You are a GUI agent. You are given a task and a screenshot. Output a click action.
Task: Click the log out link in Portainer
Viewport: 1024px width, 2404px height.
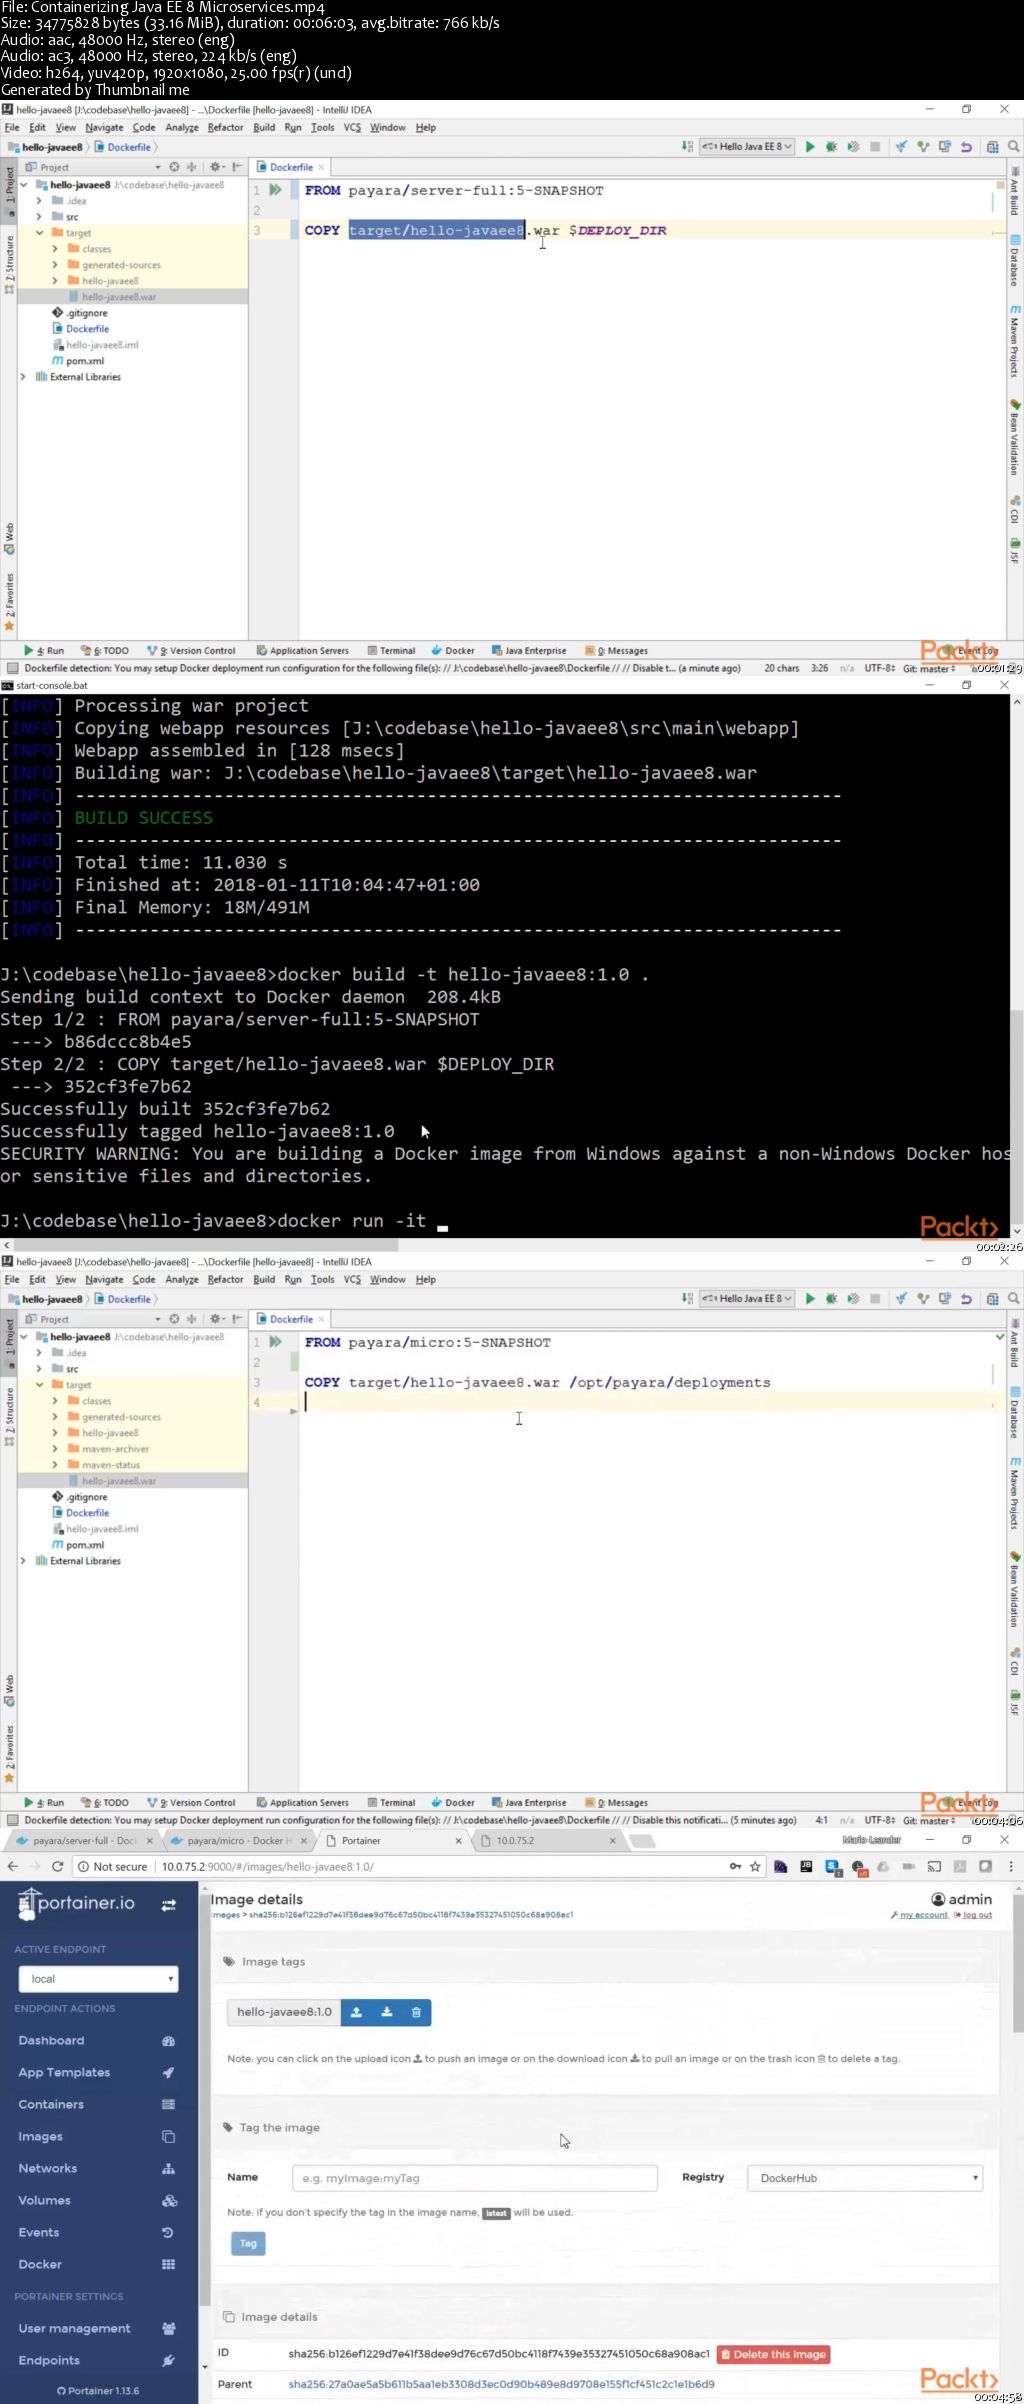point(977,1915)
